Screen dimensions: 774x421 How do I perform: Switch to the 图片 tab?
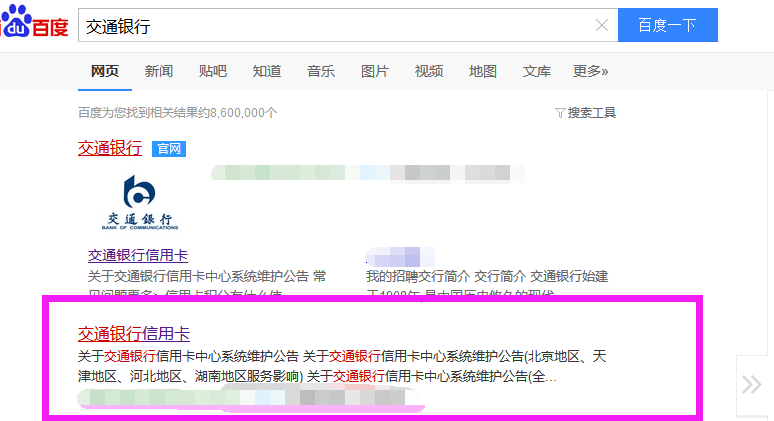[x=375, y=72]
